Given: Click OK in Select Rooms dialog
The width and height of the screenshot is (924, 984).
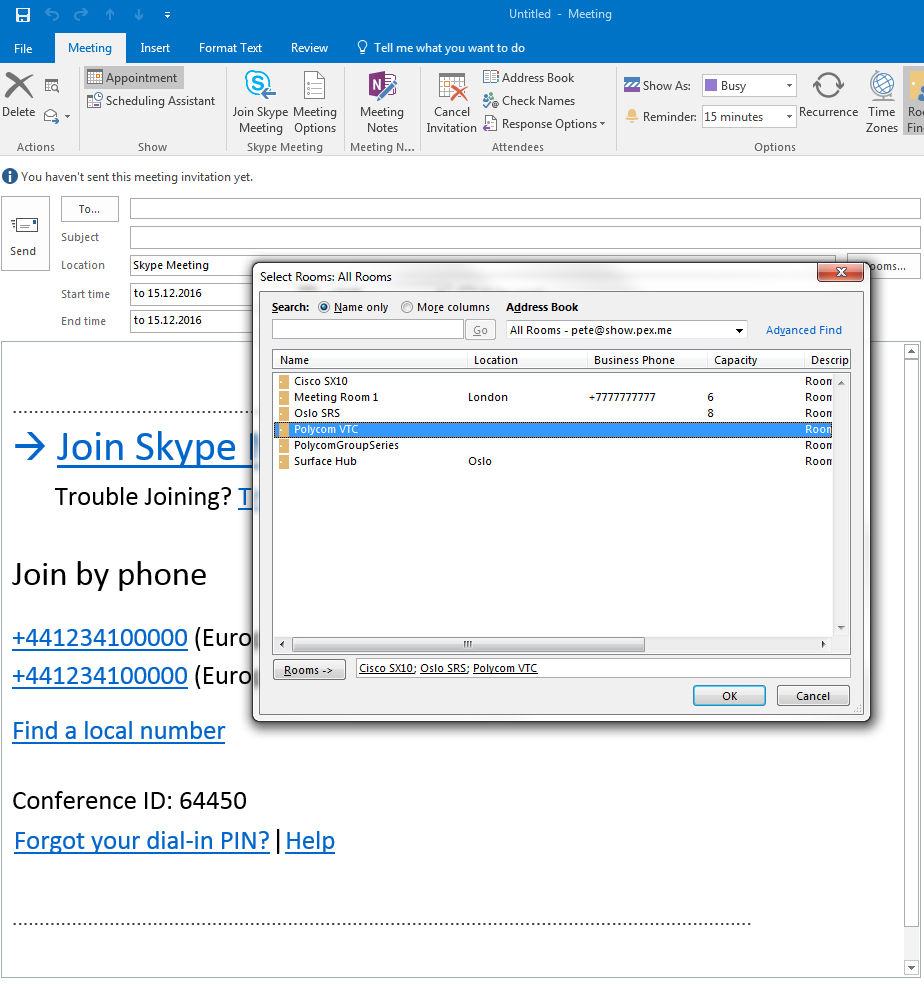Looking at the screenshot, I should (729, 695).
